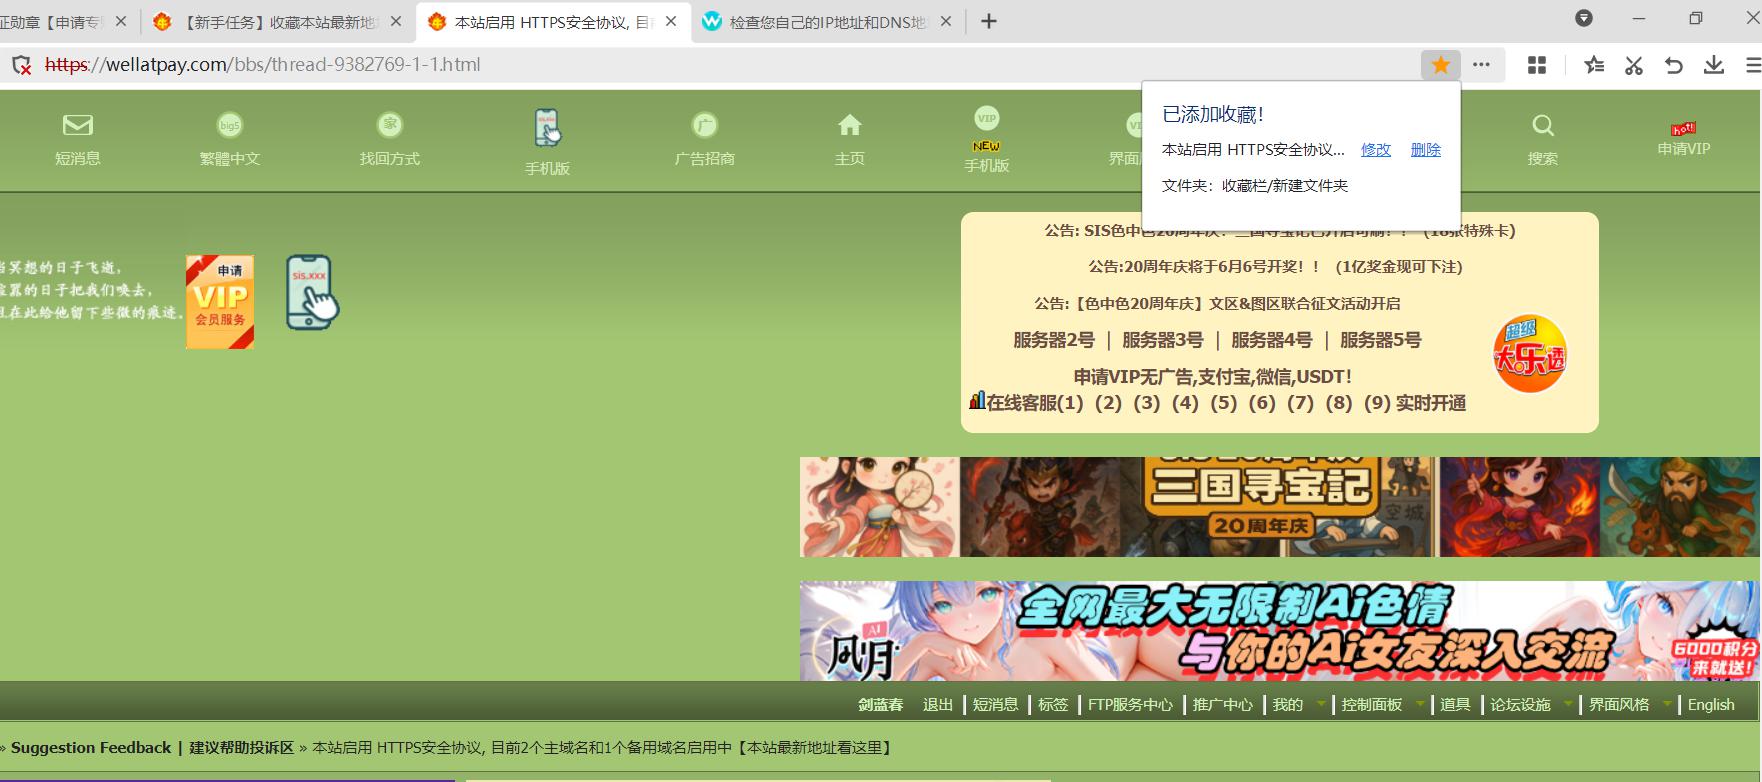Viewport: 1762px width, 782px height.
Task: Click 申请VIP无广告 payment text link
Action: point(1213,377)
